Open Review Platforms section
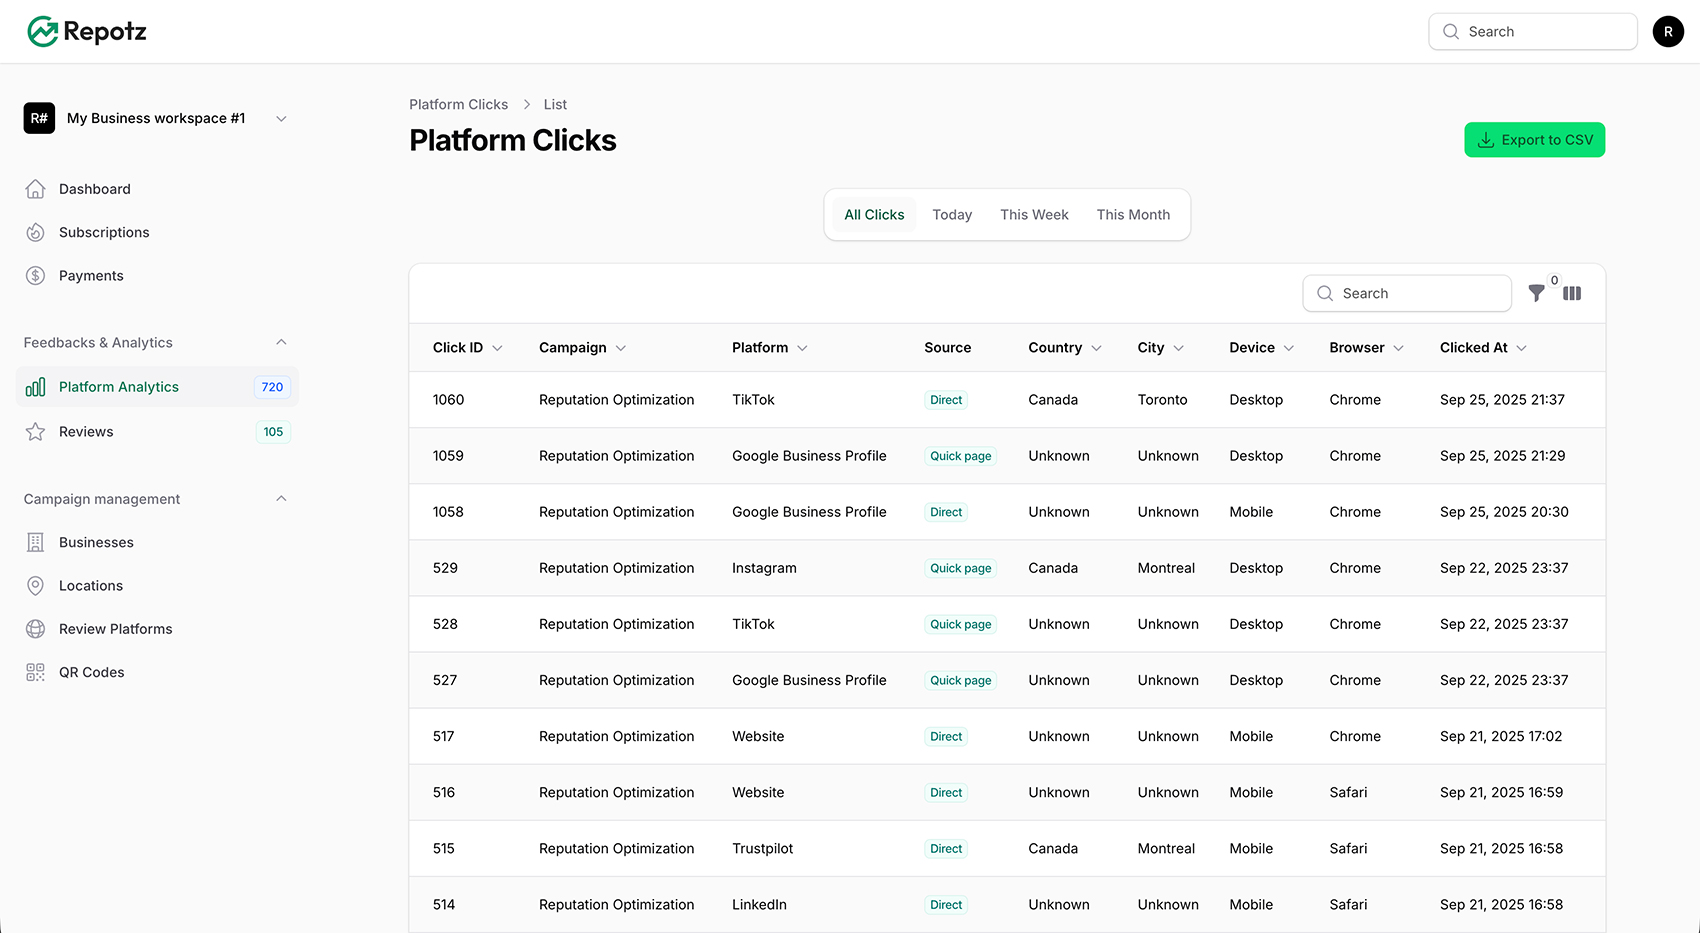The width and height of the screenshot is (1700, 933). [x=115, y=629]
